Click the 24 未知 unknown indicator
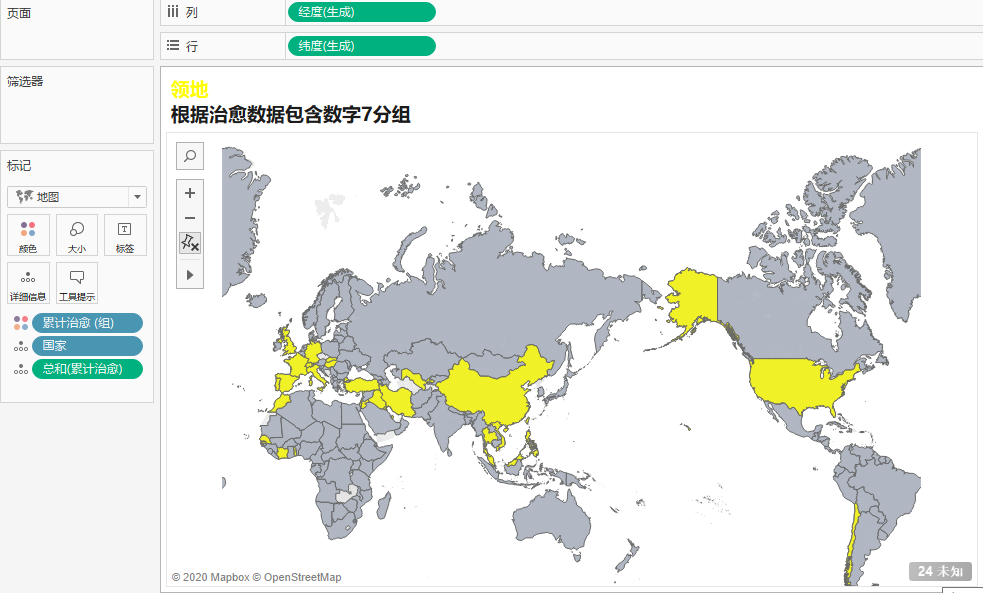983x593 pixels. pyautogui.click(x=940, y=571)
